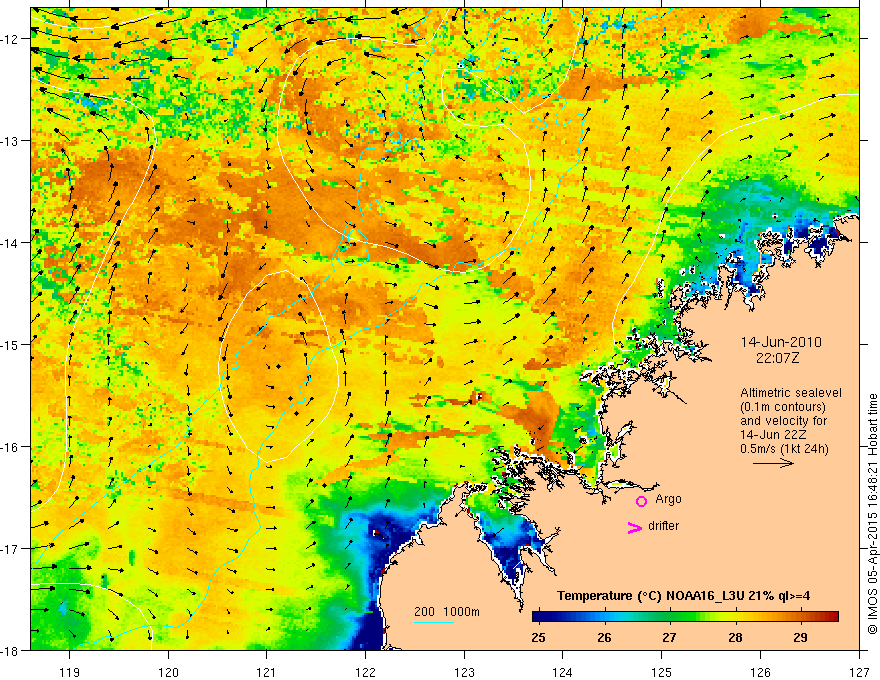The image size is (880, 680).
Task: Click color bar tick label 26
Action: [604, 637]
